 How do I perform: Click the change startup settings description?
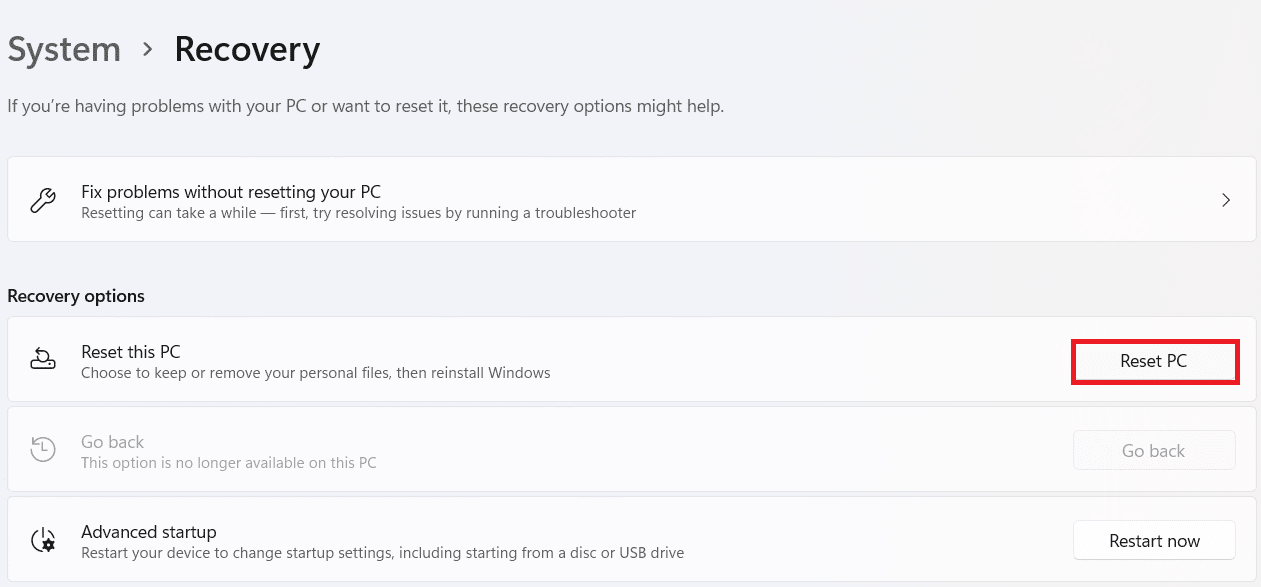382,553
